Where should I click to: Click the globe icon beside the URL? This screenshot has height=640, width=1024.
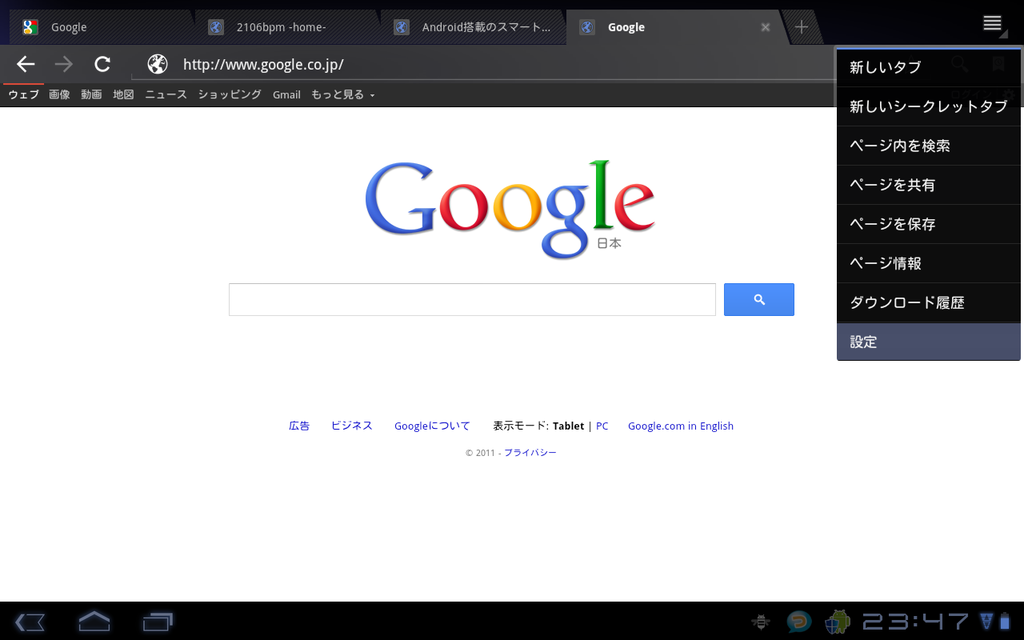[x=157, y=64]
